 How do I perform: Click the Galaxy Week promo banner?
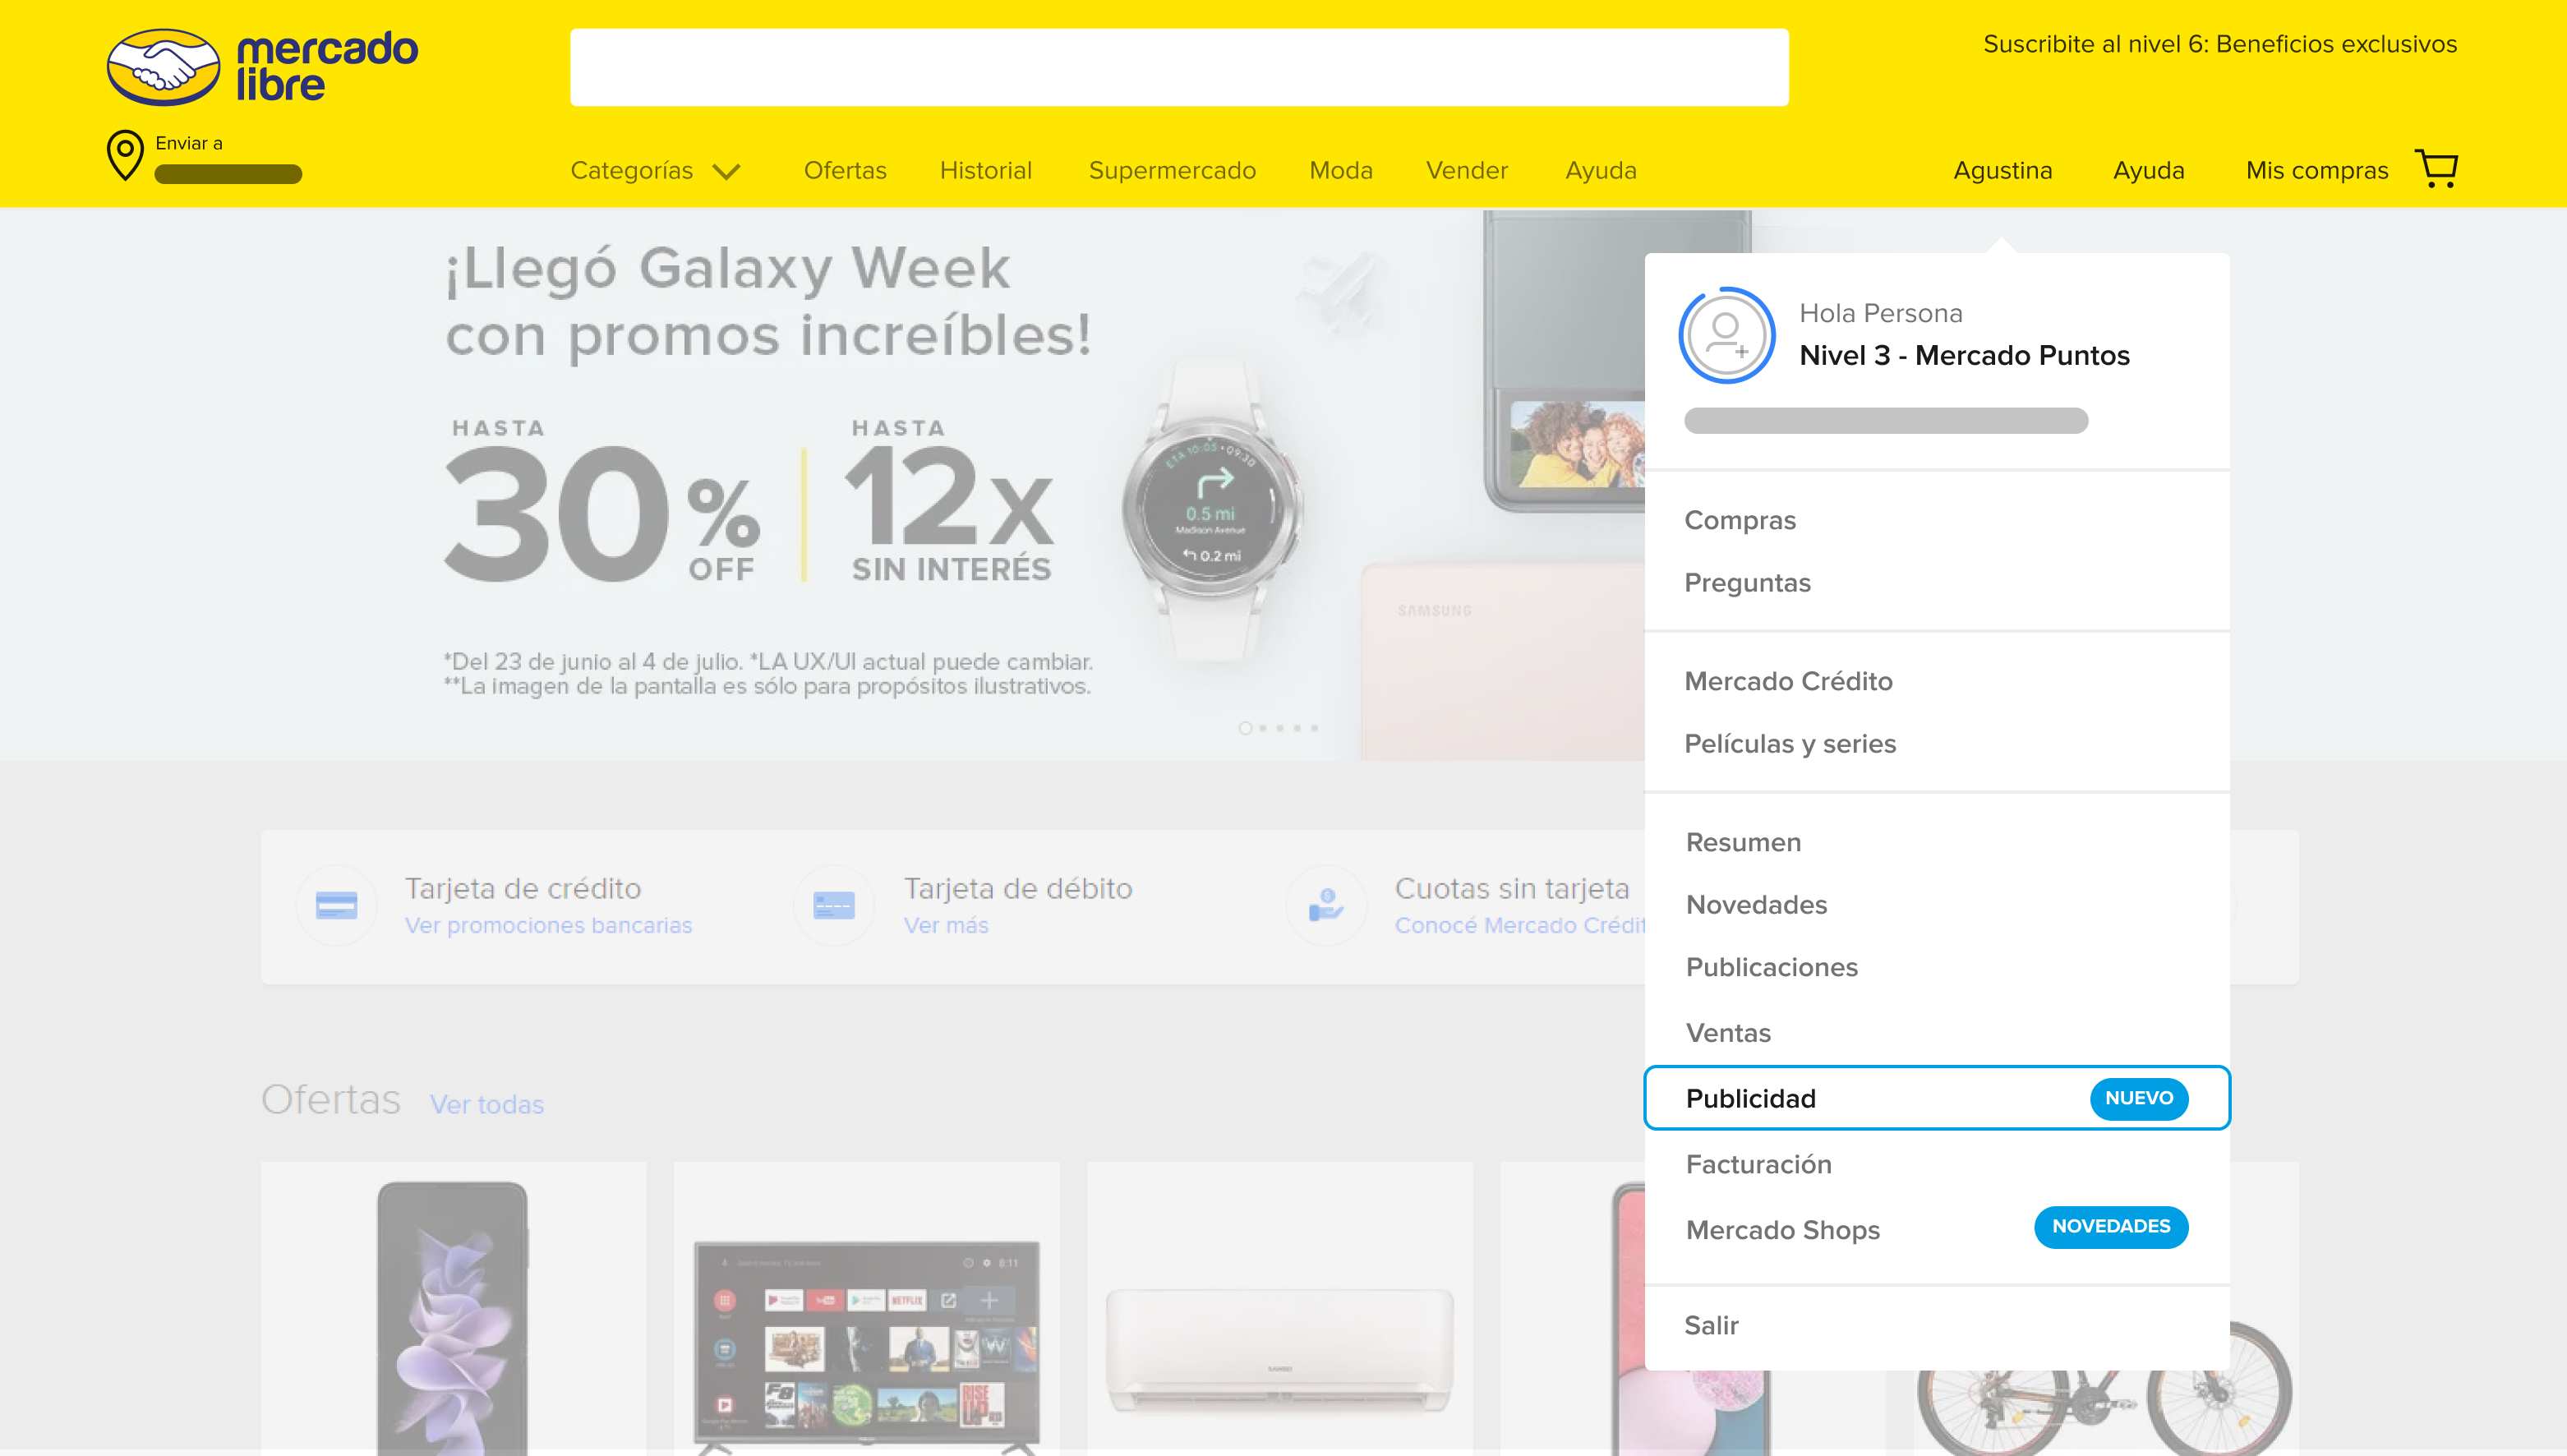point(822,484)
